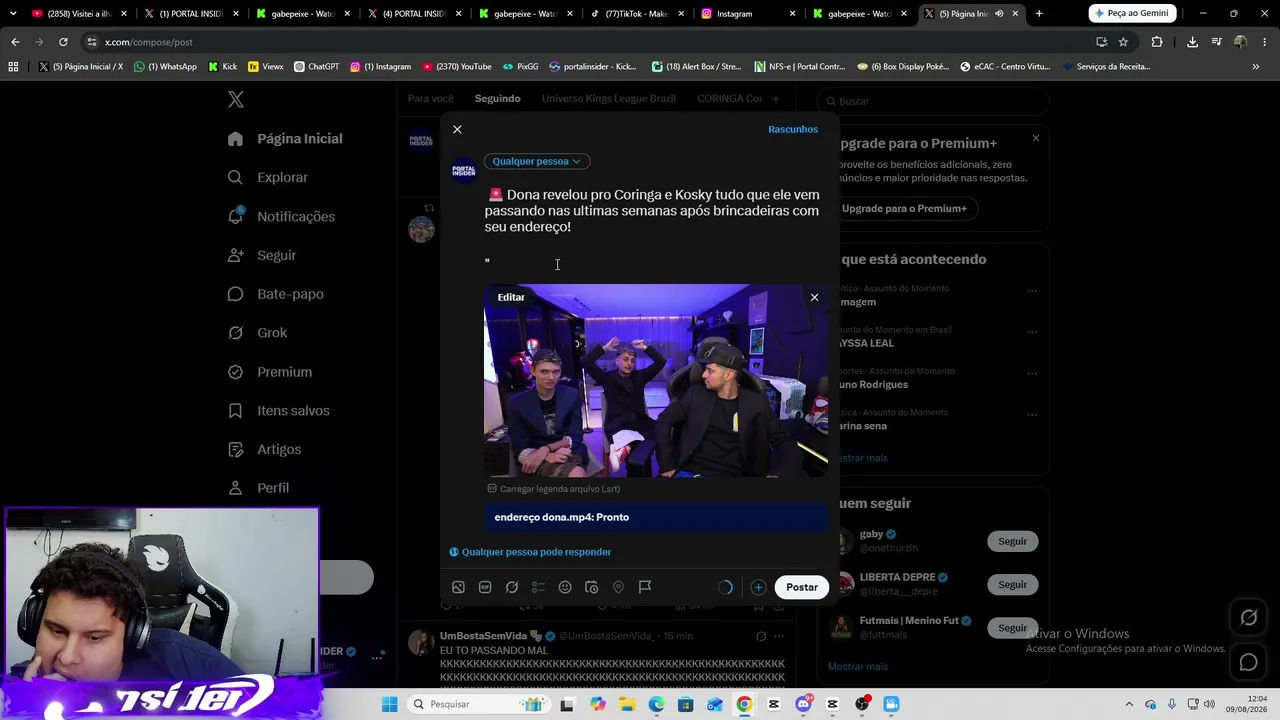The width and height of the screenshot is (1280, 720).
Task: Open Perfil in the sidebar
Action: pos(258,488)
